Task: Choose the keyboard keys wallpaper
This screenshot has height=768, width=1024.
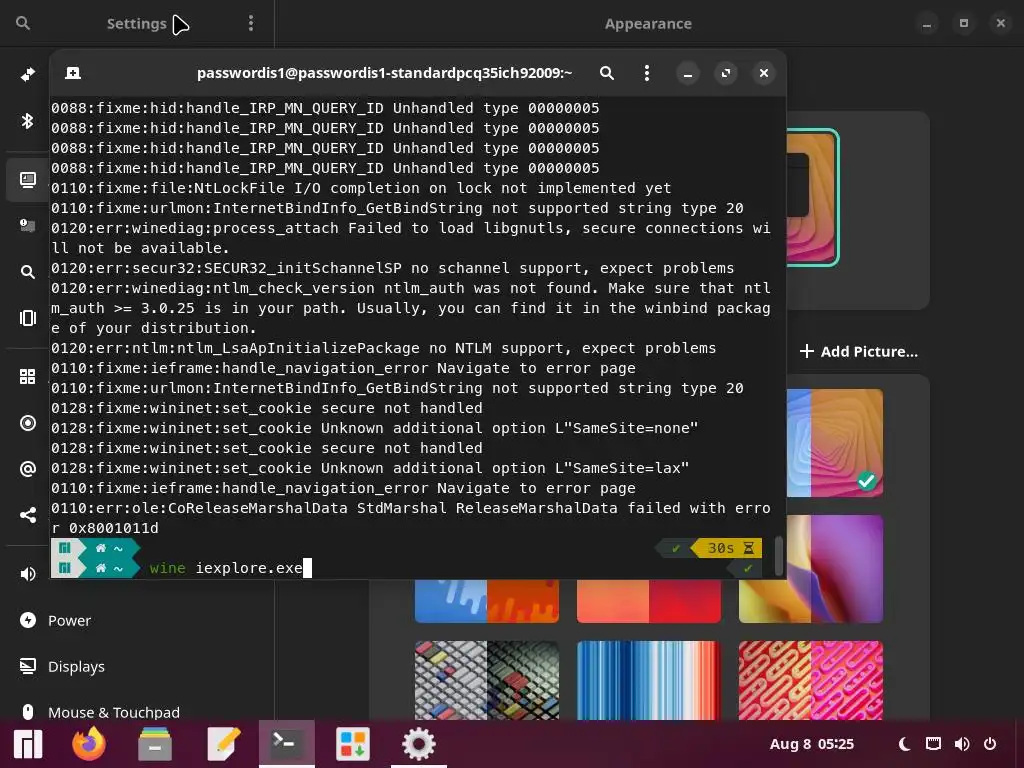Action: click(x=487, y=680)
